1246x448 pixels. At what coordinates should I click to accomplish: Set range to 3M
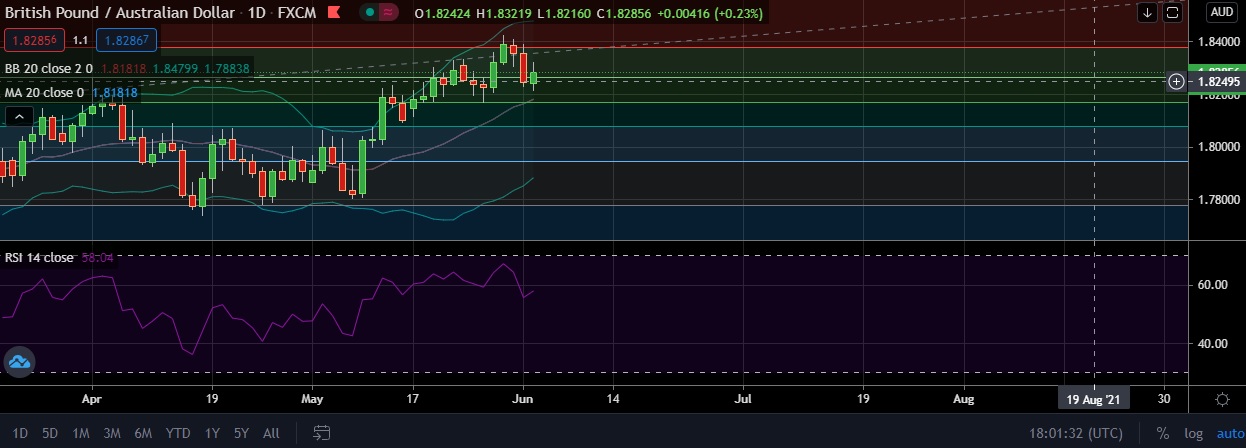pos(112,433)
